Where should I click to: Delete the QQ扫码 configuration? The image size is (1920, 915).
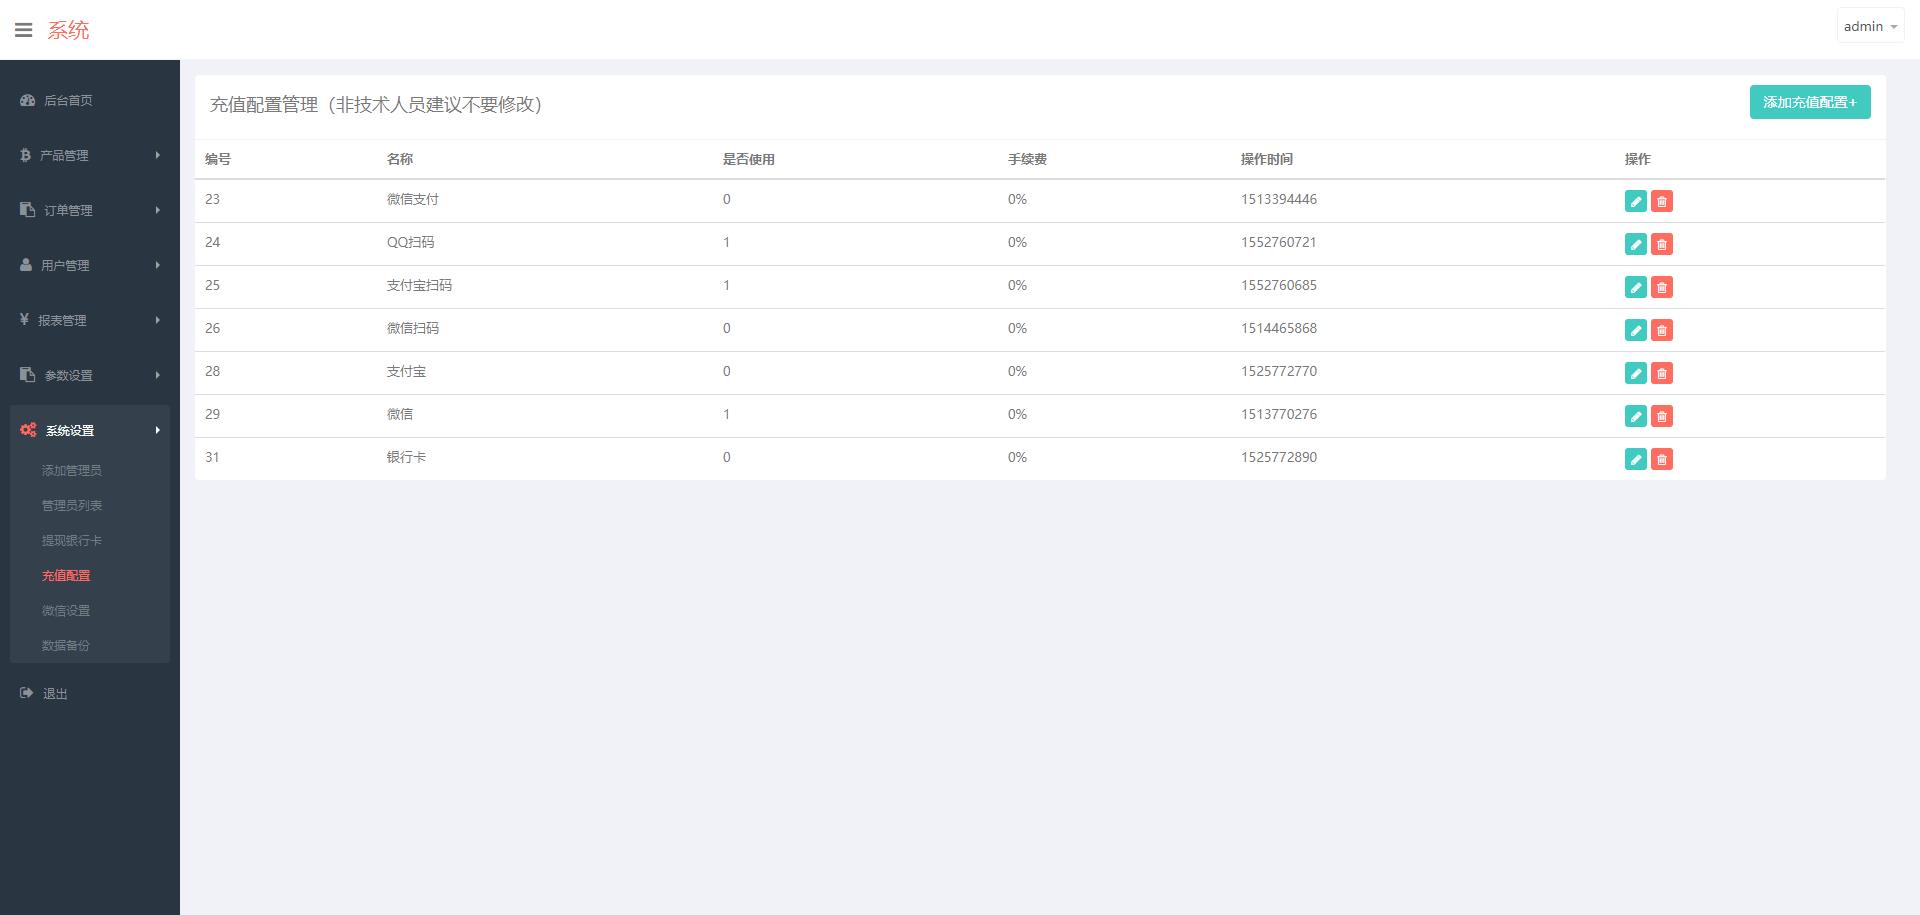1662,244
